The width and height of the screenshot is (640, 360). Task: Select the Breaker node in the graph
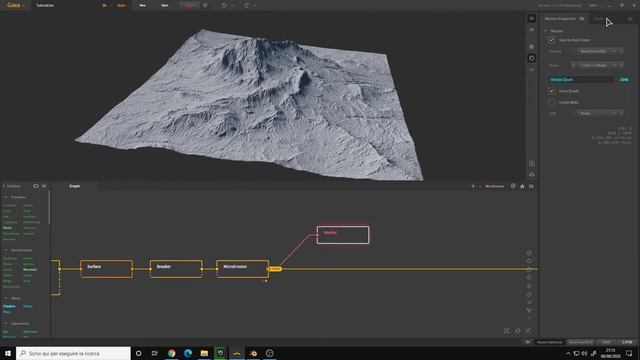tap(176, 269)
